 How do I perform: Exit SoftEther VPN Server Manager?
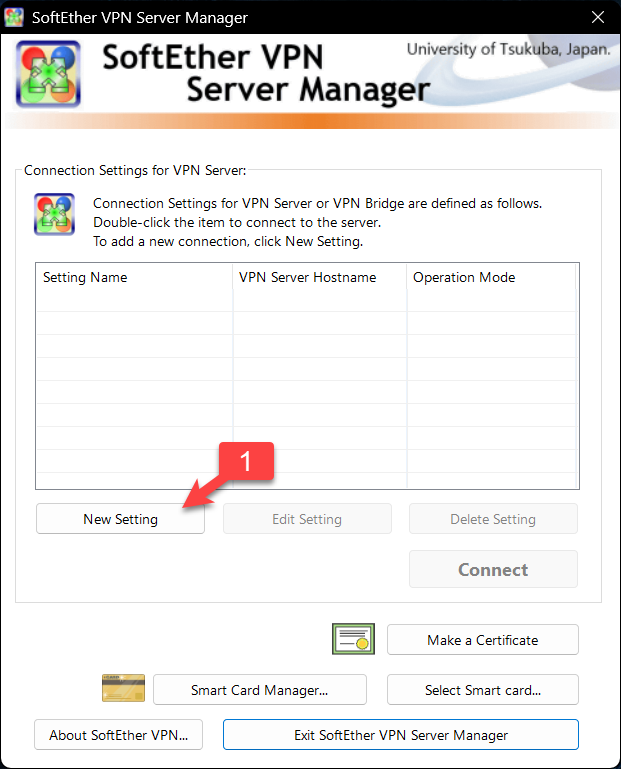[401, 735]
